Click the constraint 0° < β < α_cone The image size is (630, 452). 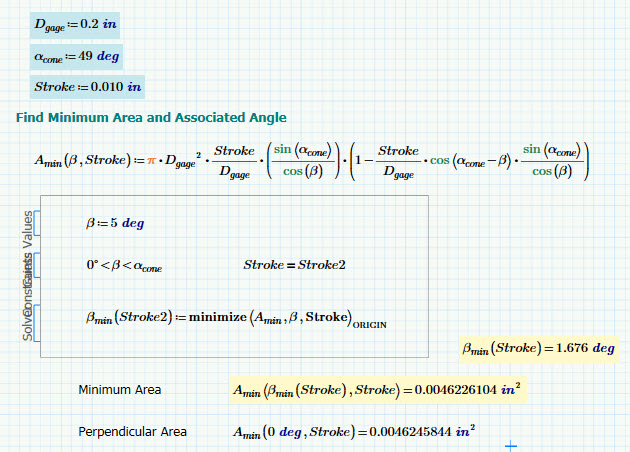pos(124,265)
